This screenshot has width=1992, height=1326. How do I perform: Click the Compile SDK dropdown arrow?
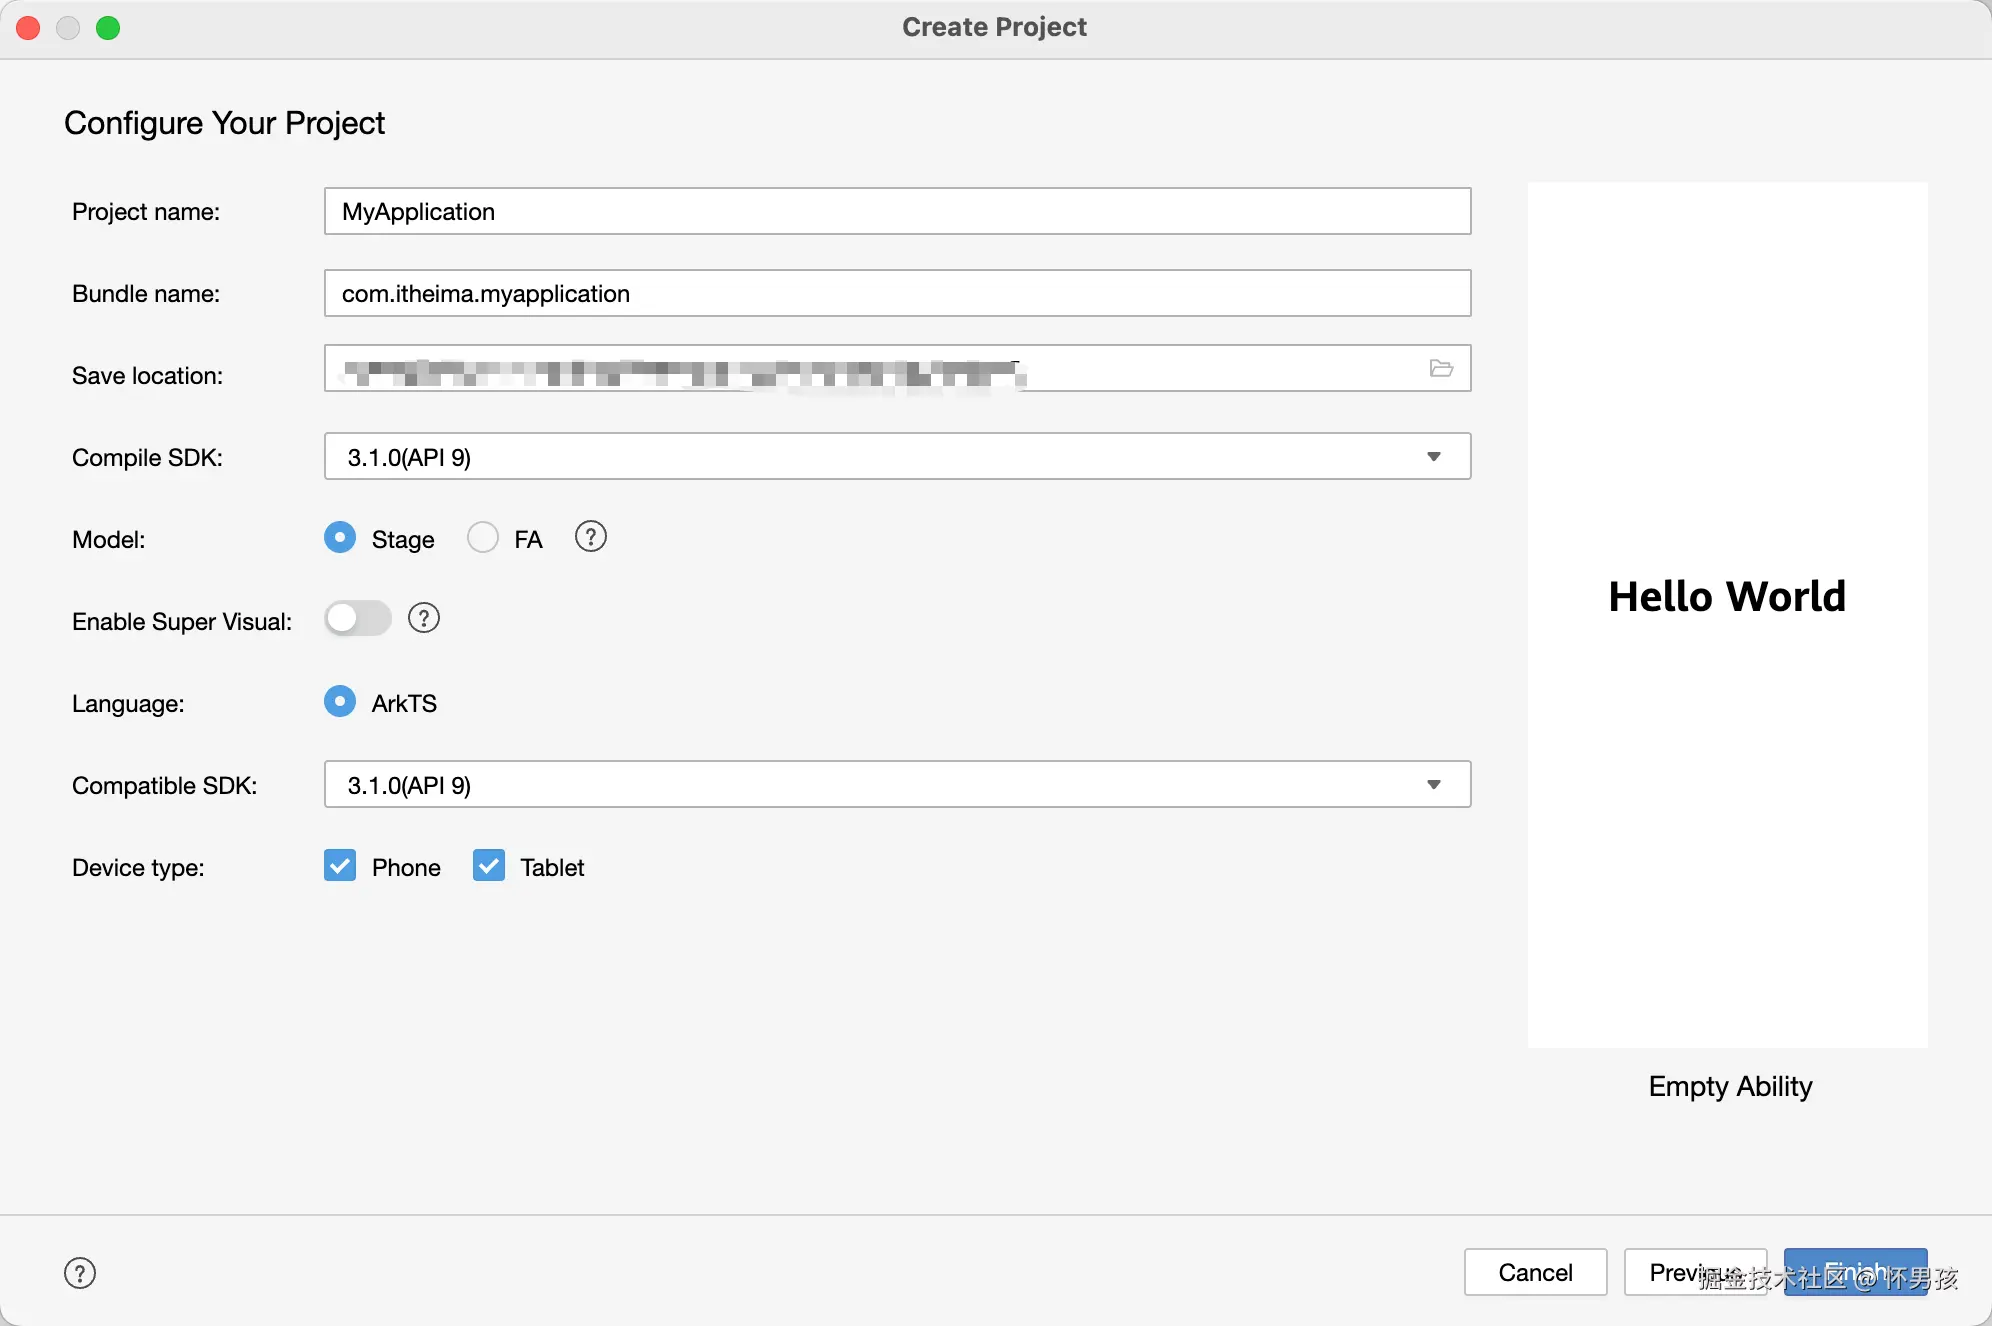[1433, 457]
